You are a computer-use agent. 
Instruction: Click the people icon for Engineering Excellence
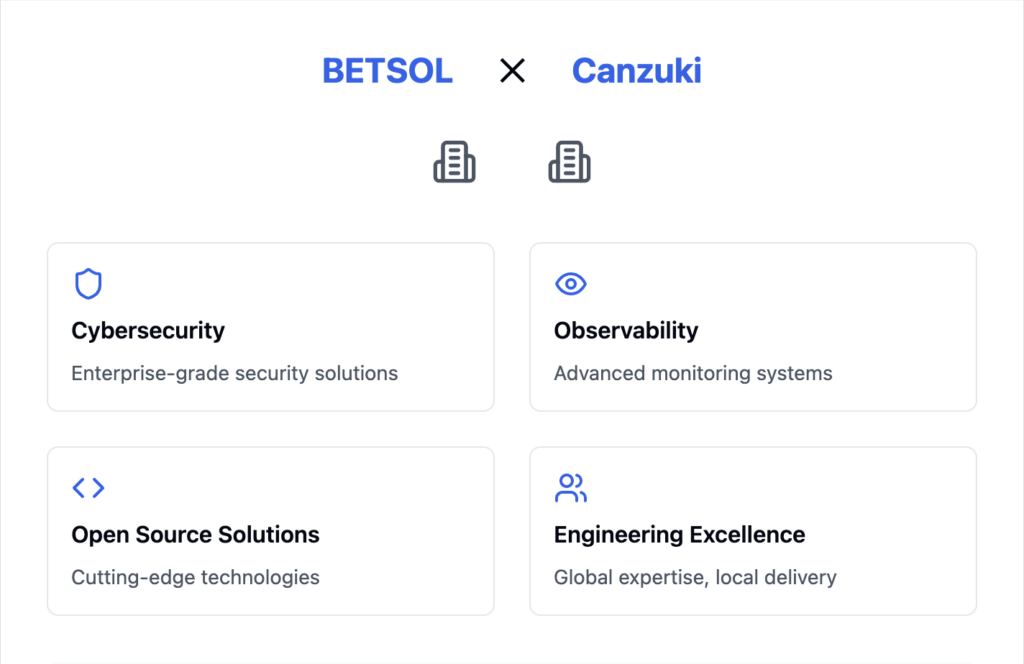click(x=571, y=488)
